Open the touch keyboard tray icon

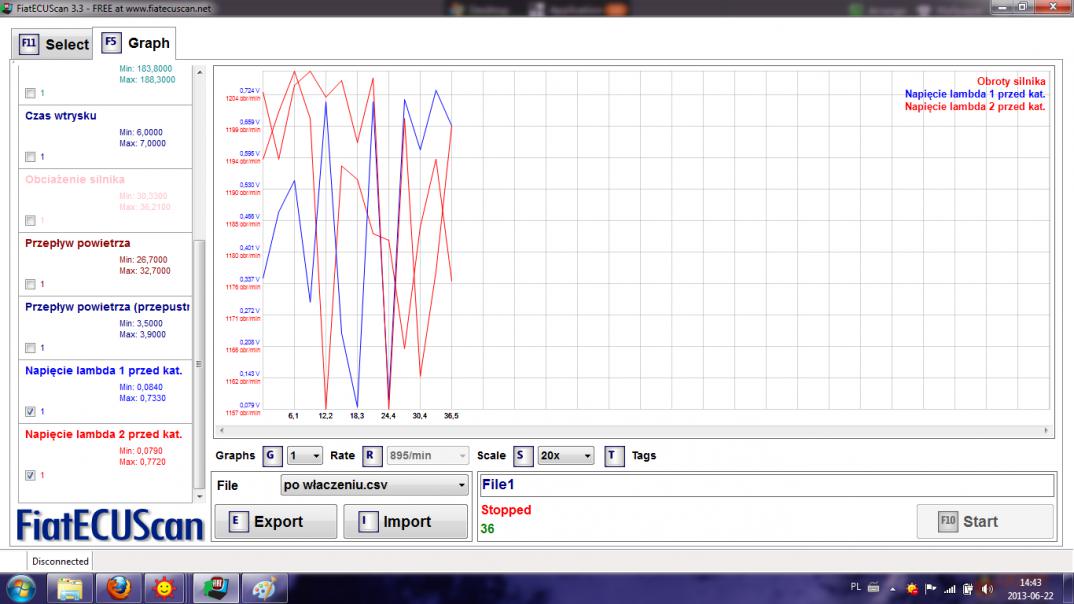[873, 588]
